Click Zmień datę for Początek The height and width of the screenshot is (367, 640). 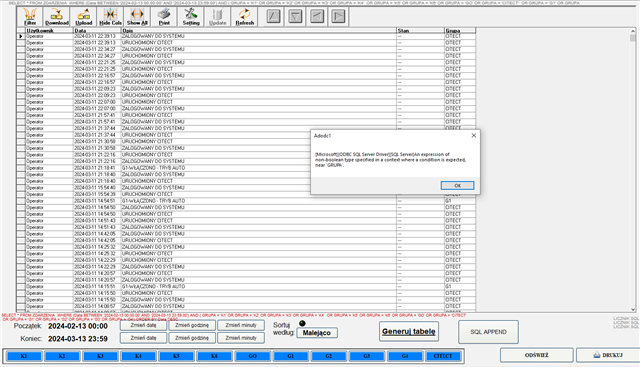pyautogui.click(x=143, y=325)
